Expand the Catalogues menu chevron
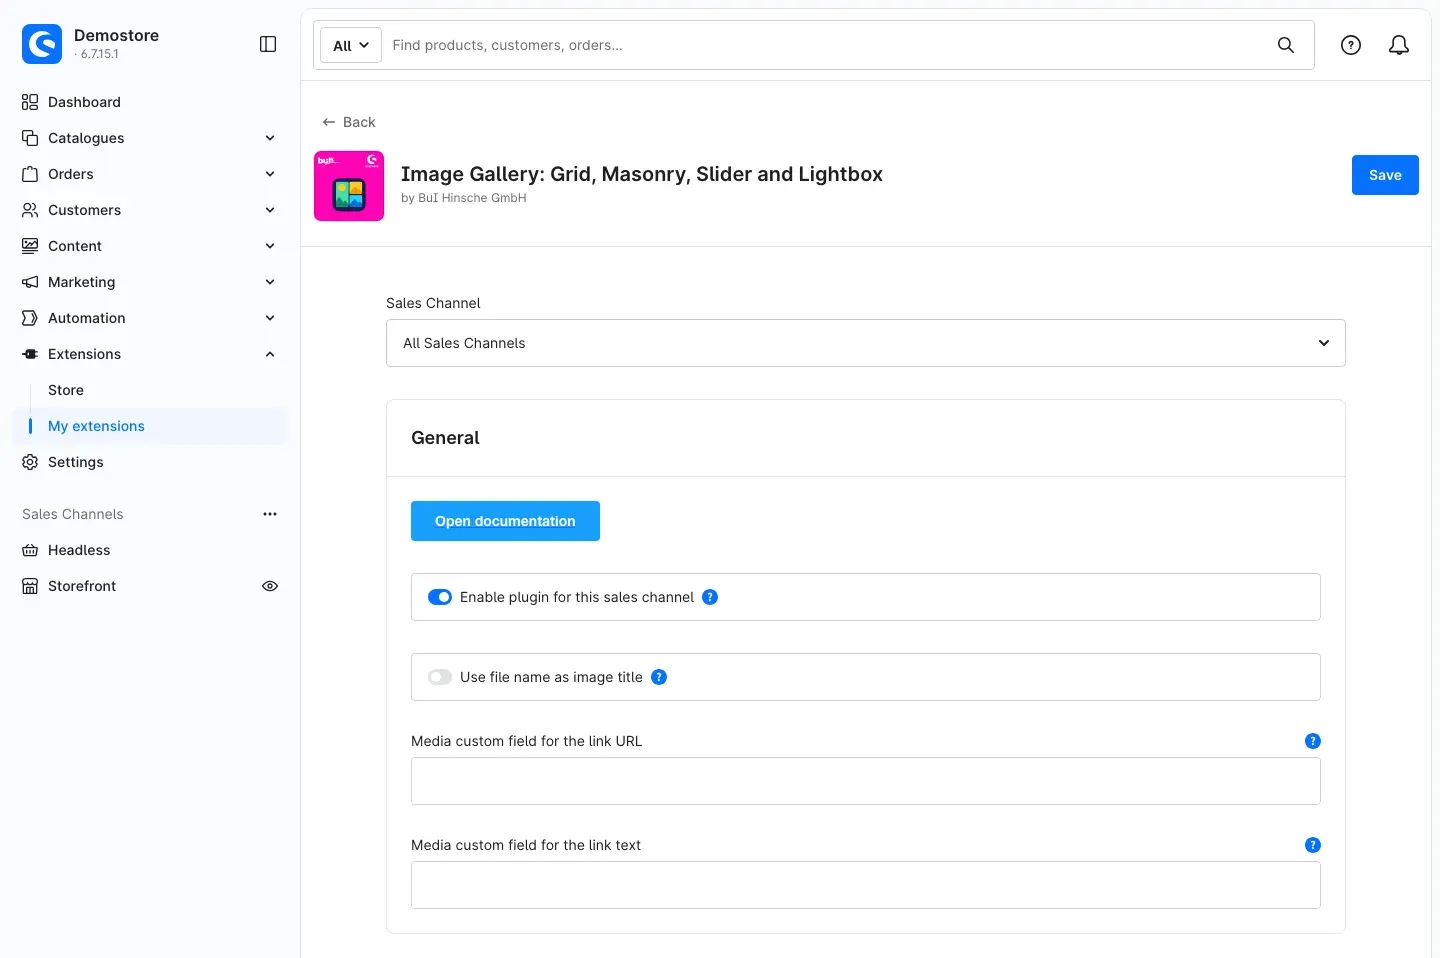 pyautogui.click(x=270, y=138)
